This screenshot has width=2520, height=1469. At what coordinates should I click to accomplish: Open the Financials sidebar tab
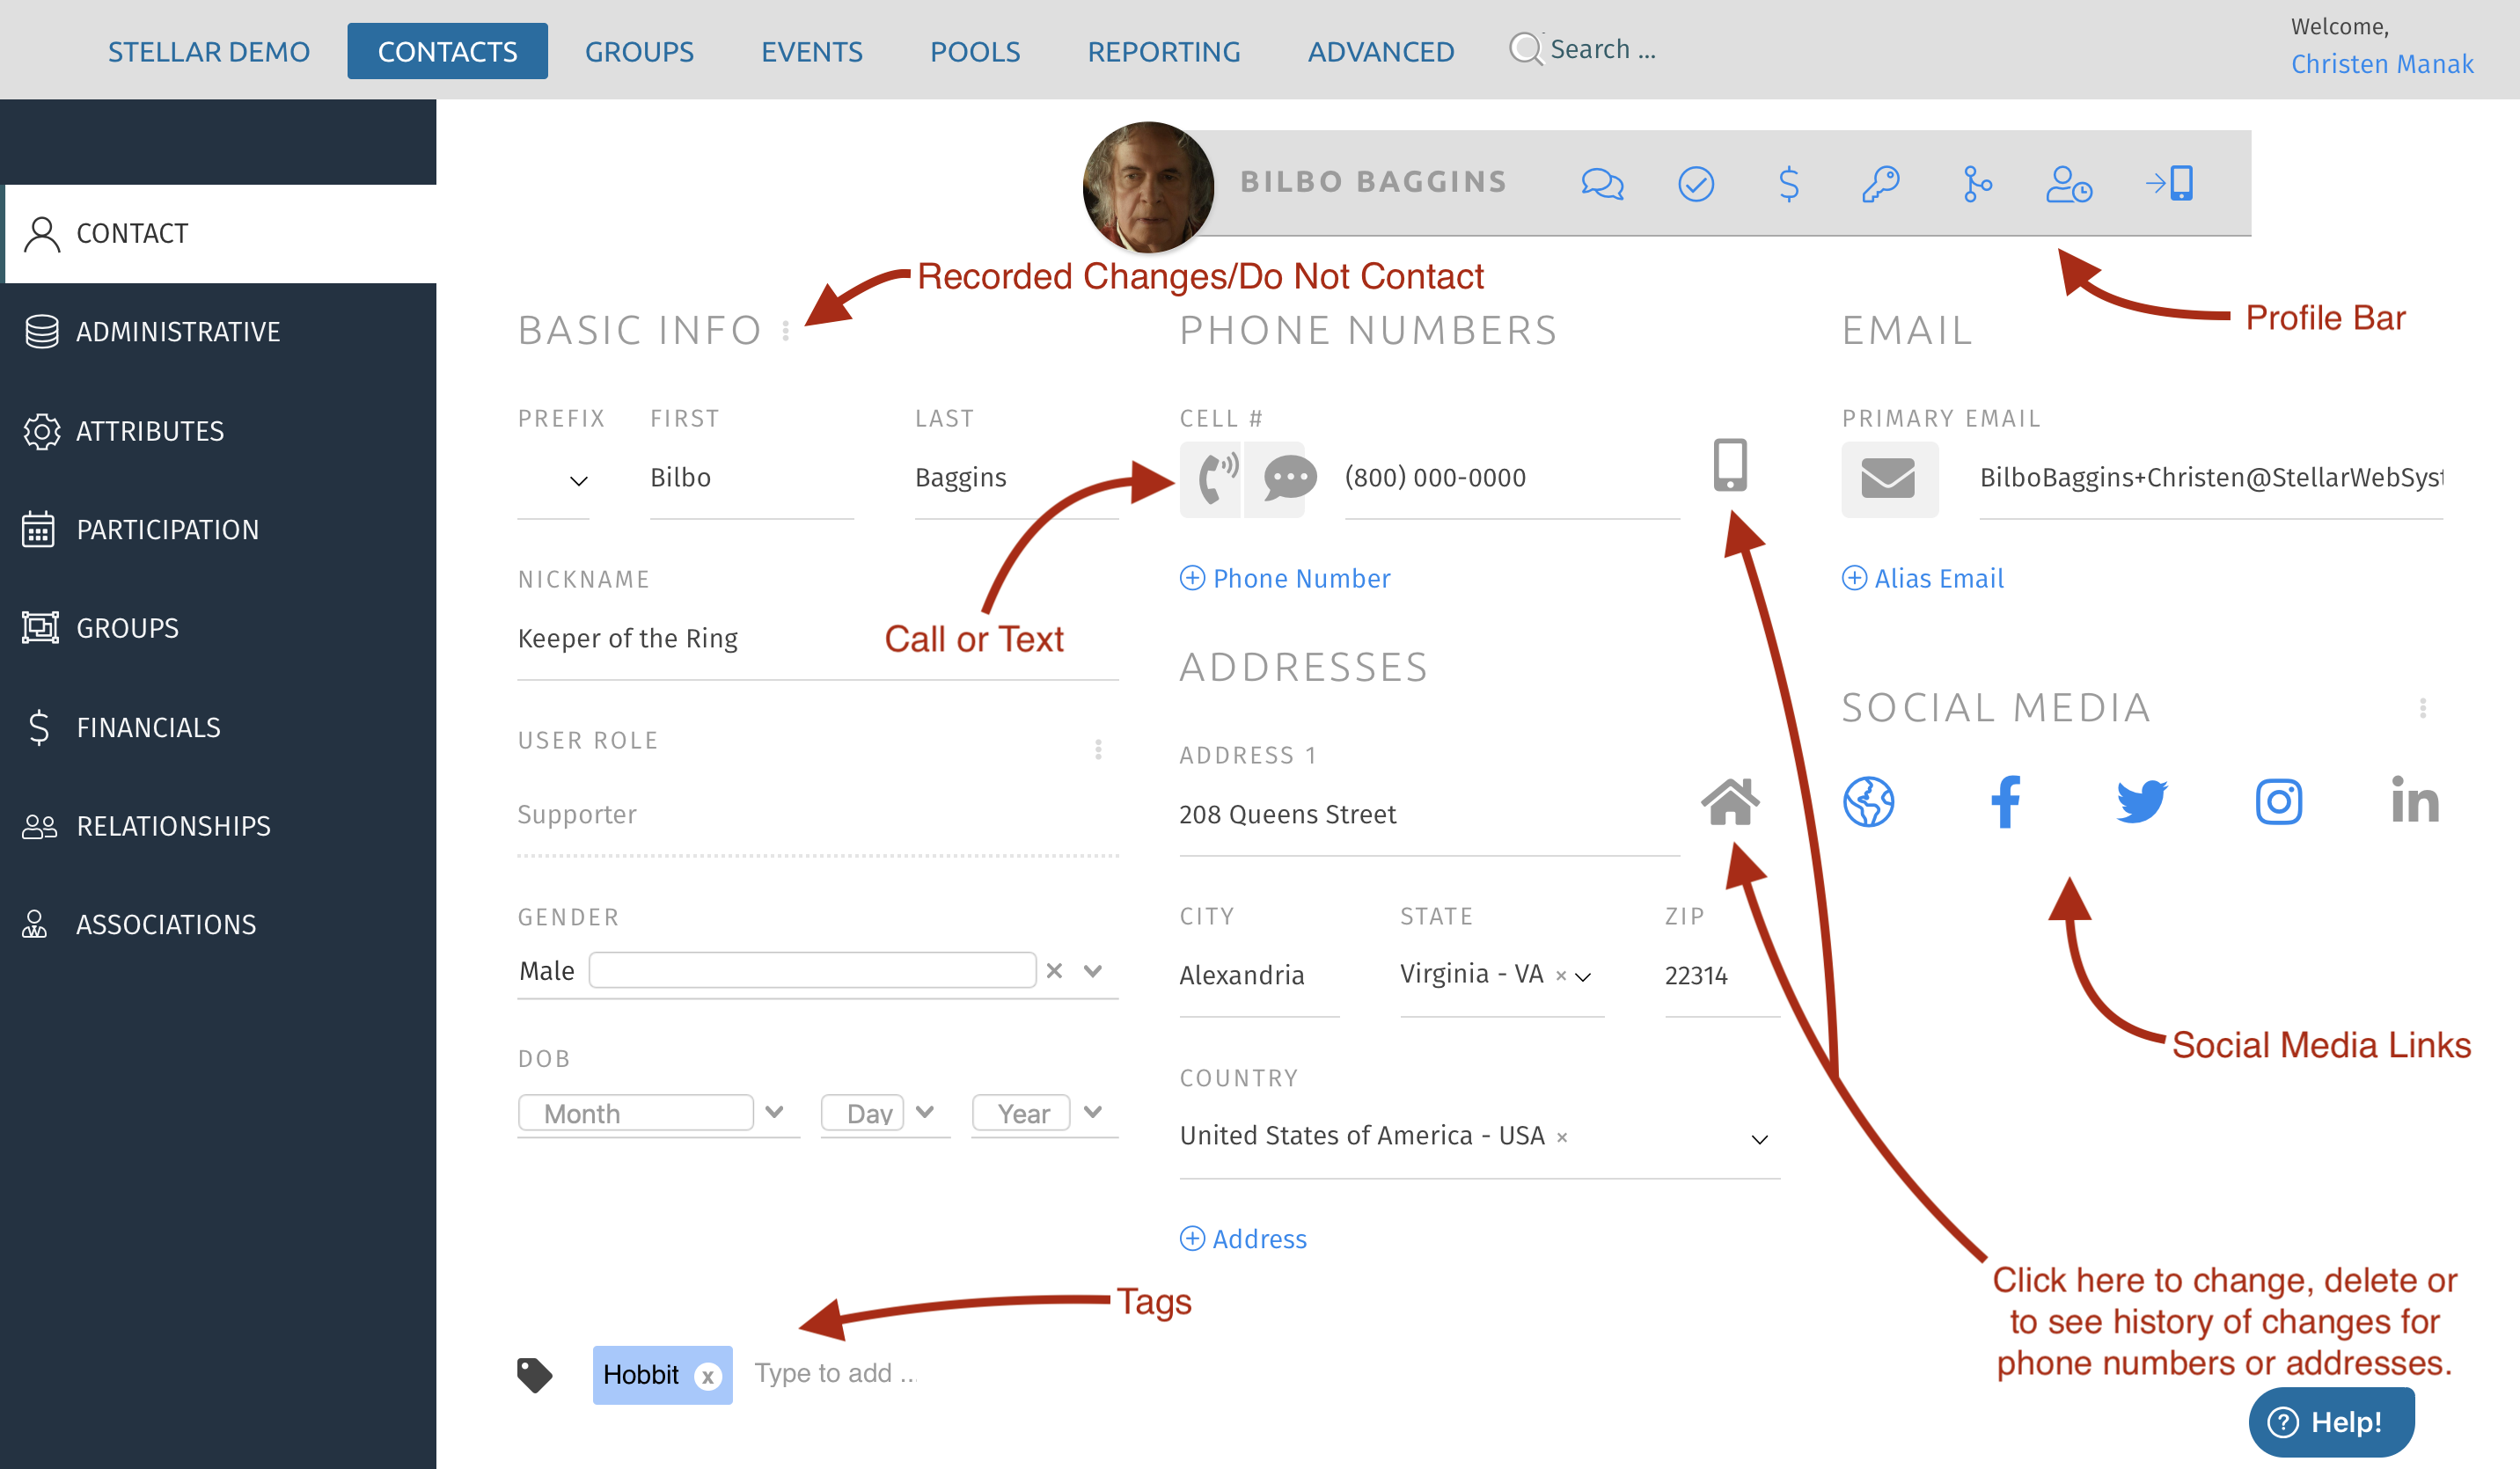coord(148,727)
